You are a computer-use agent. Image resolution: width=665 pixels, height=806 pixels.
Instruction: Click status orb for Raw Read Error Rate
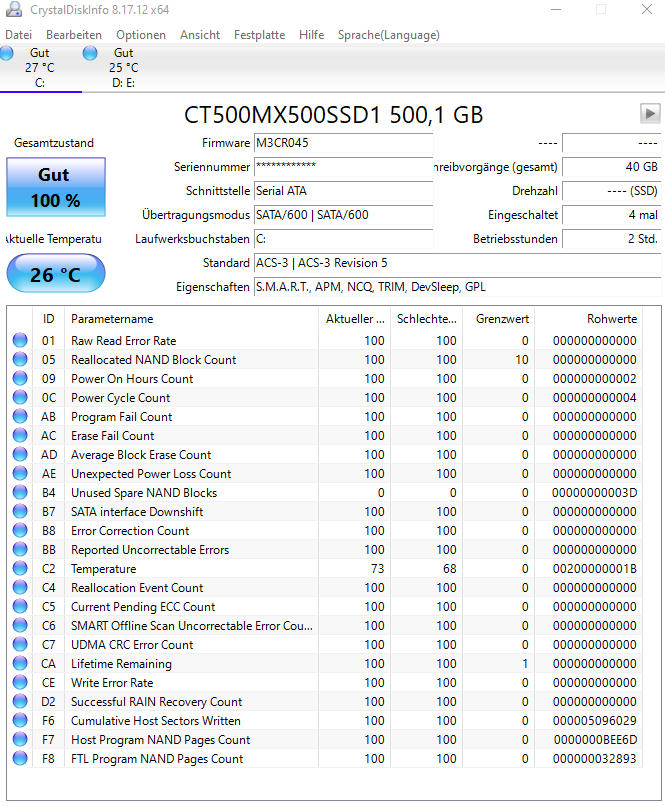pos(20,340)
